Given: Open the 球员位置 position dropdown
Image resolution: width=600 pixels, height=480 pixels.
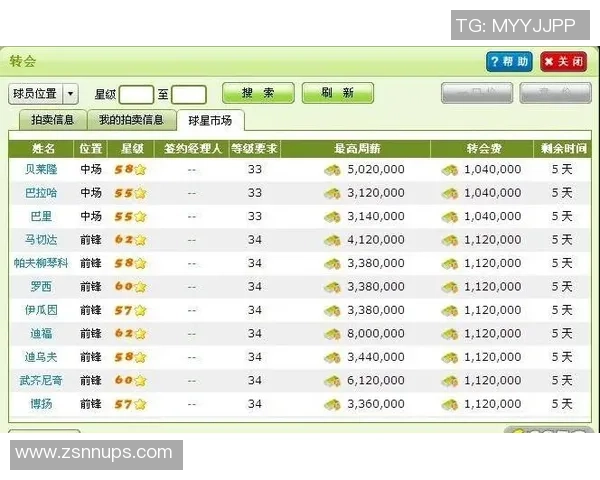Looking at the screenshot, I should pyautogui.click(x=44, y=94).
